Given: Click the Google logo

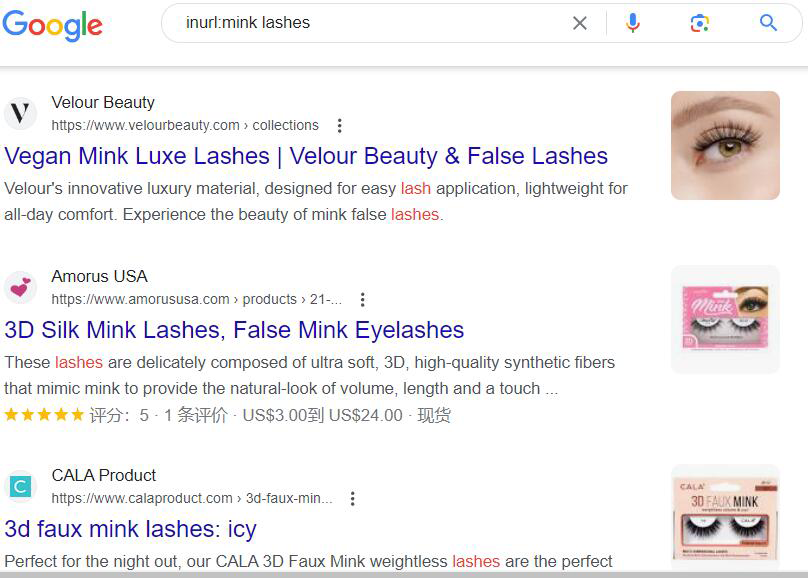Looking at the screenshot, I should (x=53, y=25).
